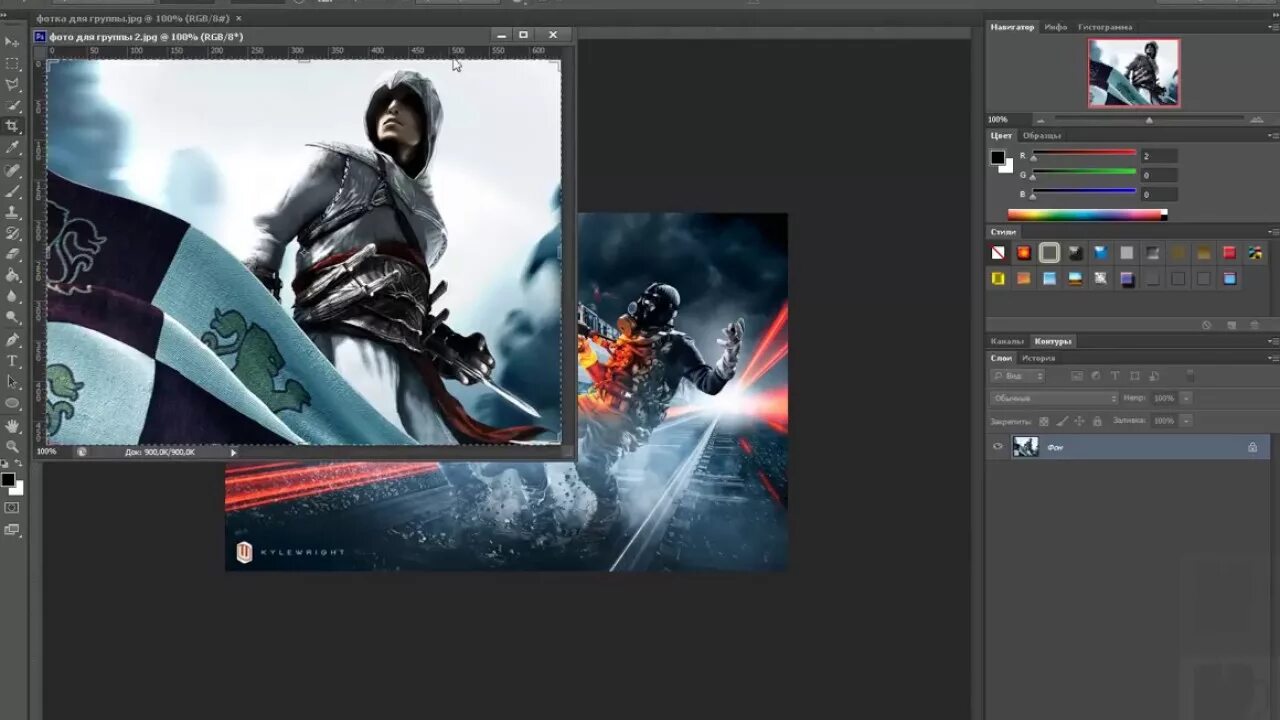Apply the no-style swatch in Styles
The image size is (1280, 720).
[998, 253]
